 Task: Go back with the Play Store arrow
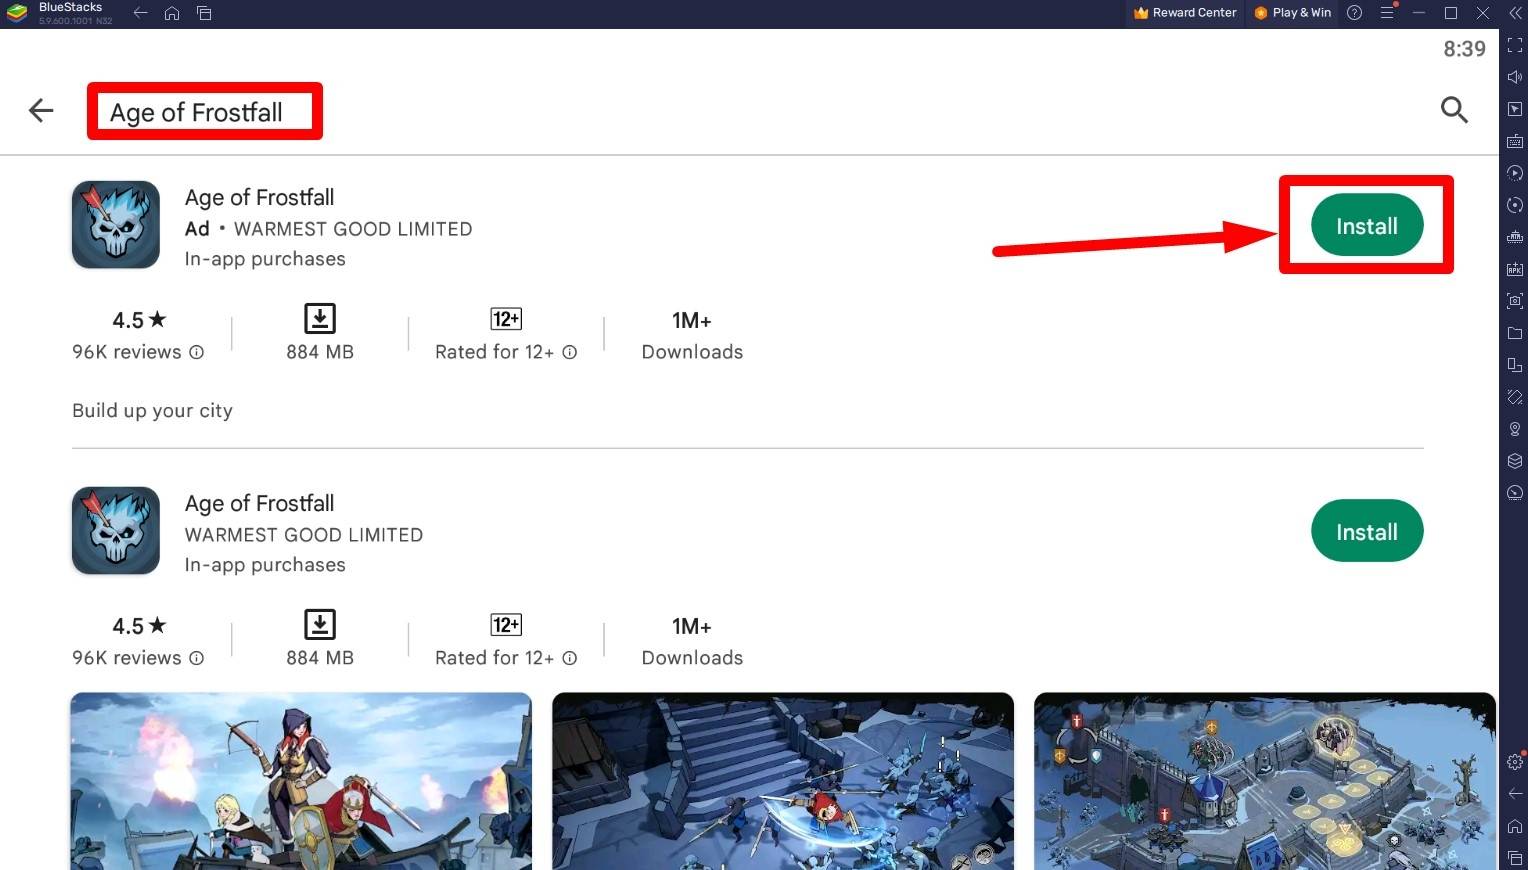tap(41, 110)
